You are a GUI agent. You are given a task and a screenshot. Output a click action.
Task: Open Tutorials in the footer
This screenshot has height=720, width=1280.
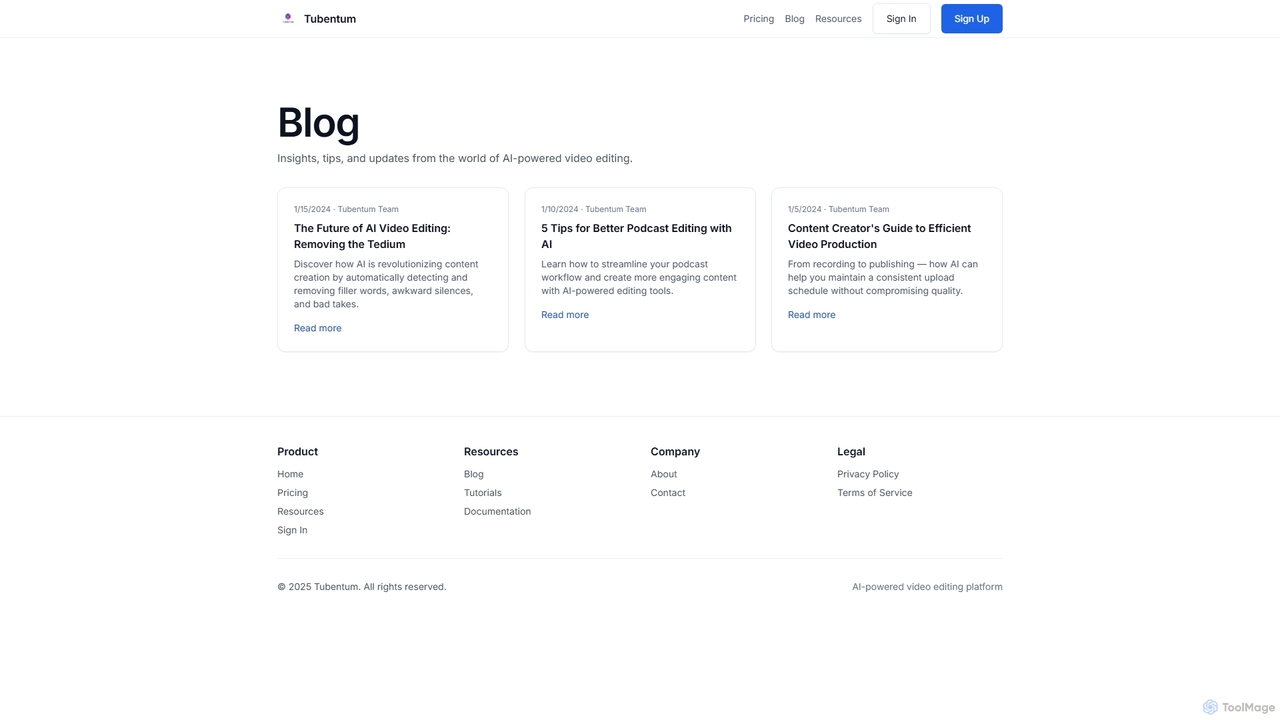(x=483, y=493)
